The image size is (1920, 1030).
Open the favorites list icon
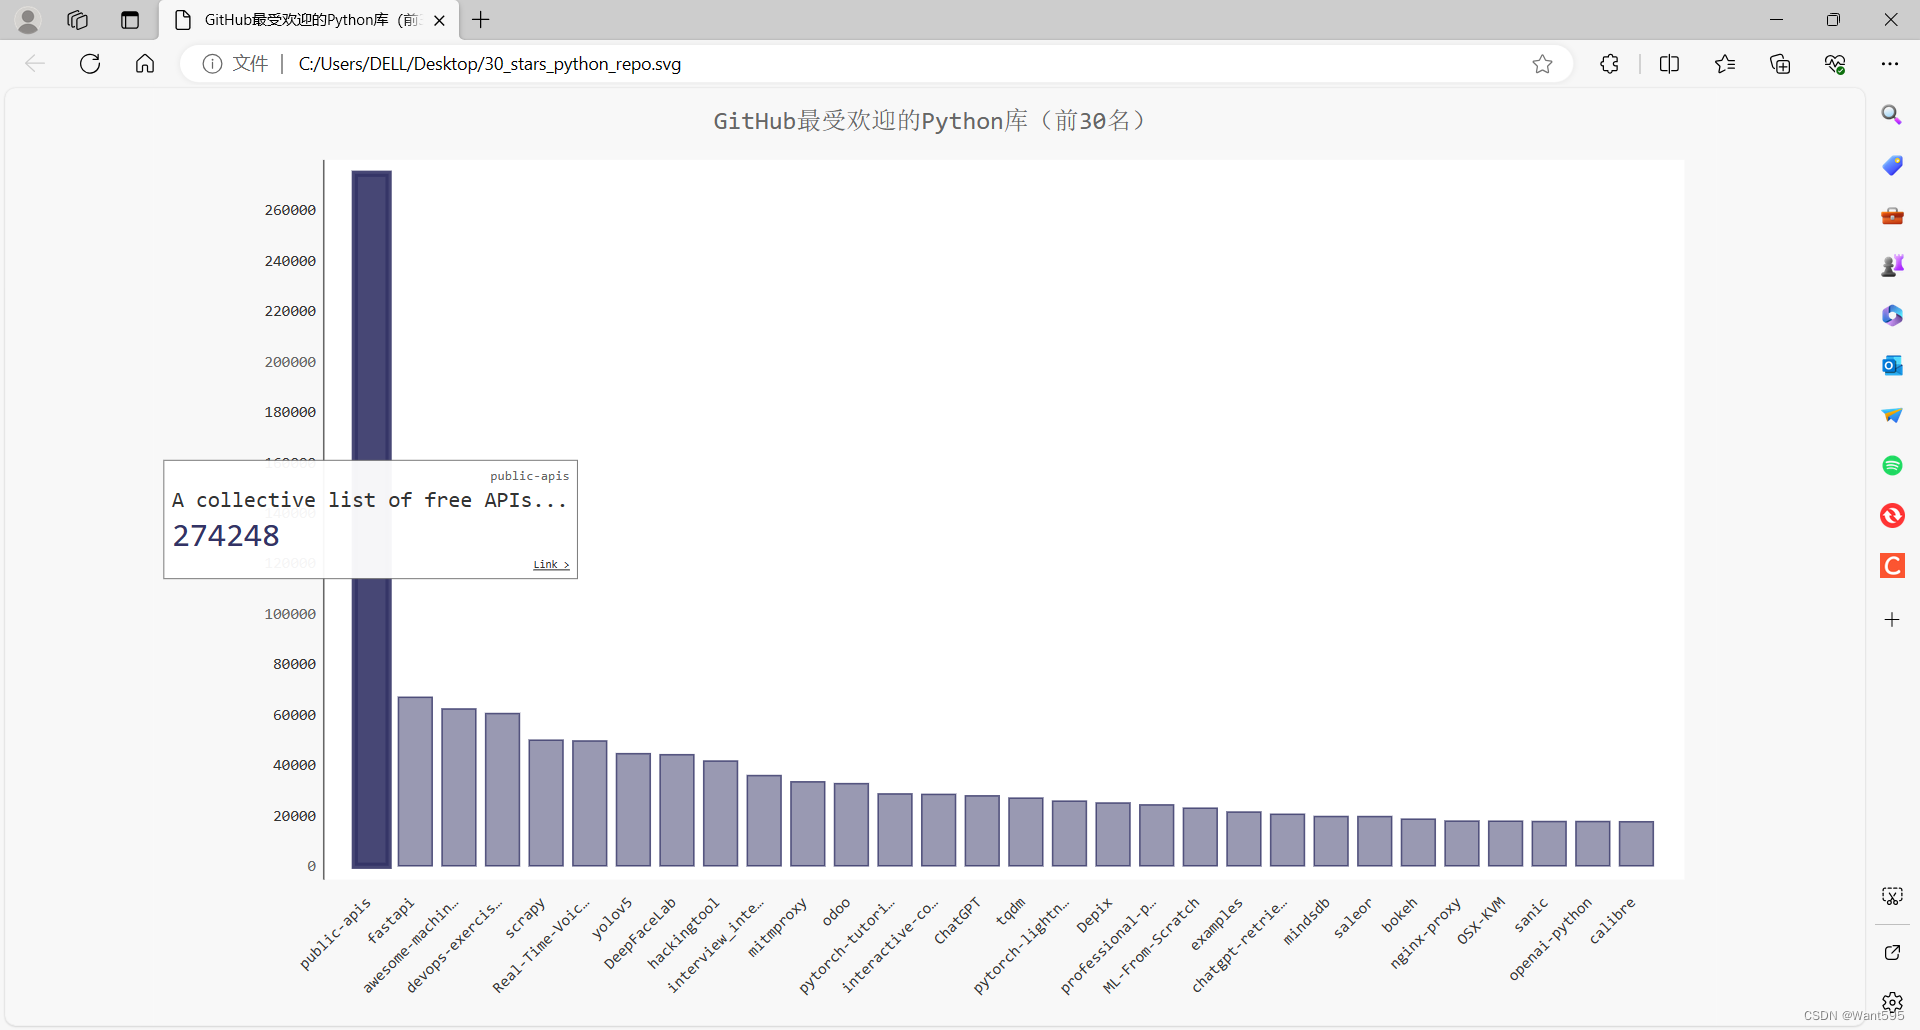[x=1725, y=64]
